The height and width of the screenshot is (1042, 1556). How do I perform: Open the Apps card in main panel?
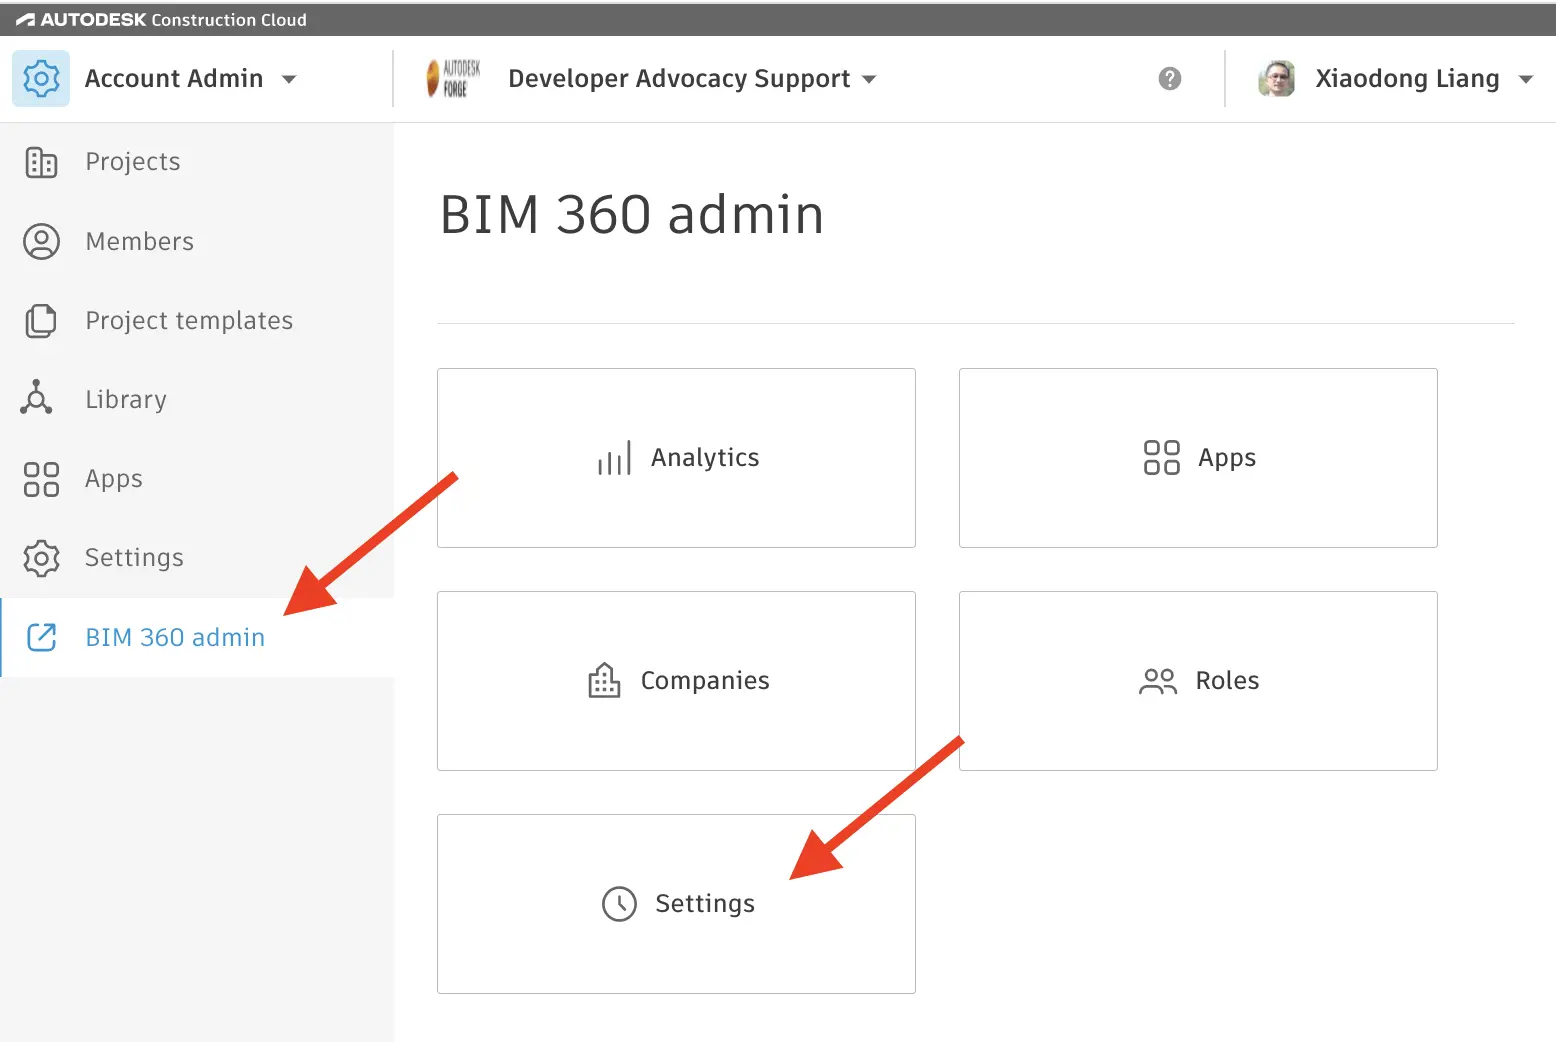pos(1198,458)
